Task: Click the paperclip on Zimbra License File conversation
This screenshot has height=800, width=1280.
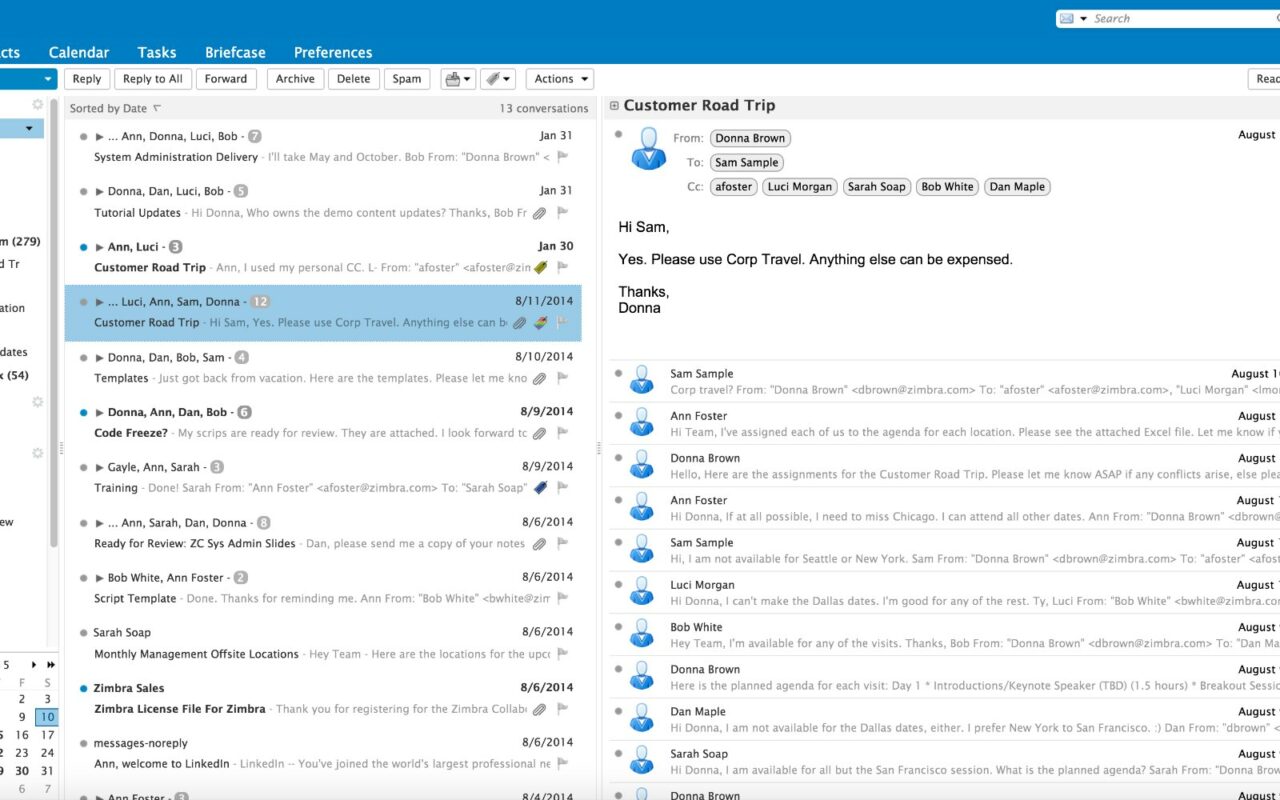Action: (540, 709)
